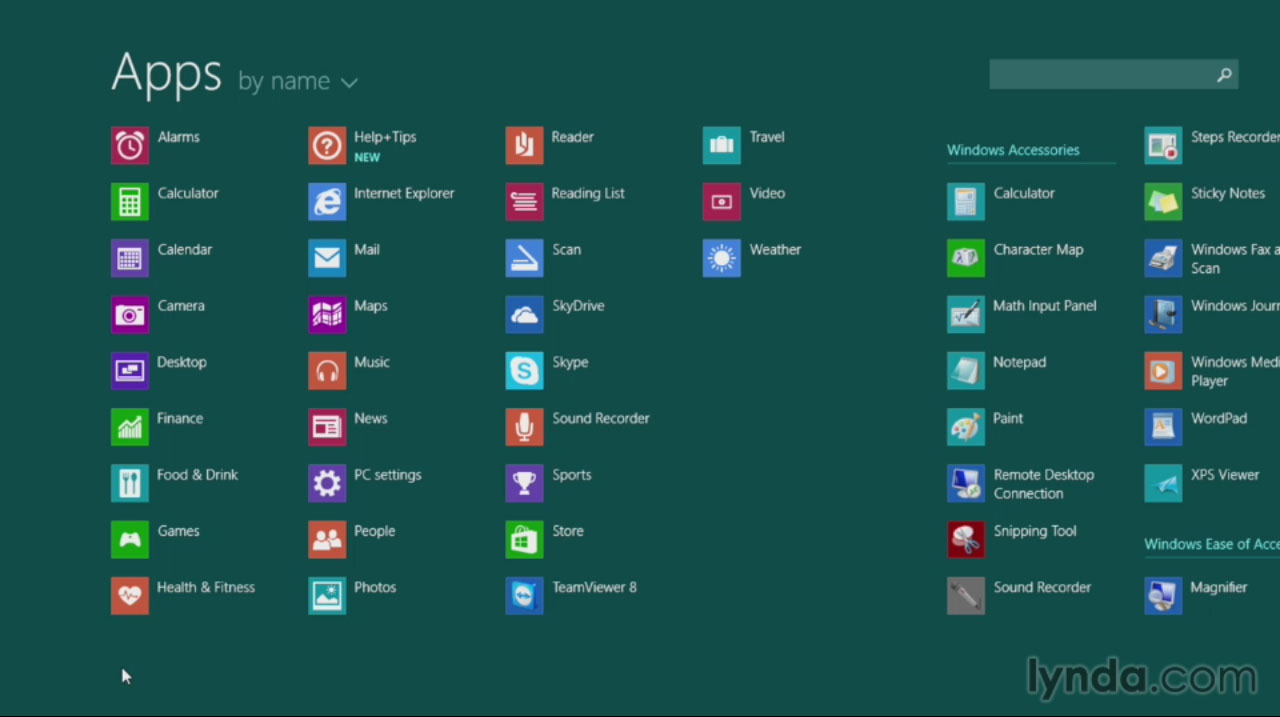1280x717 pixels.
Task: Open the Reader app icon
Action: coord(525,146)
